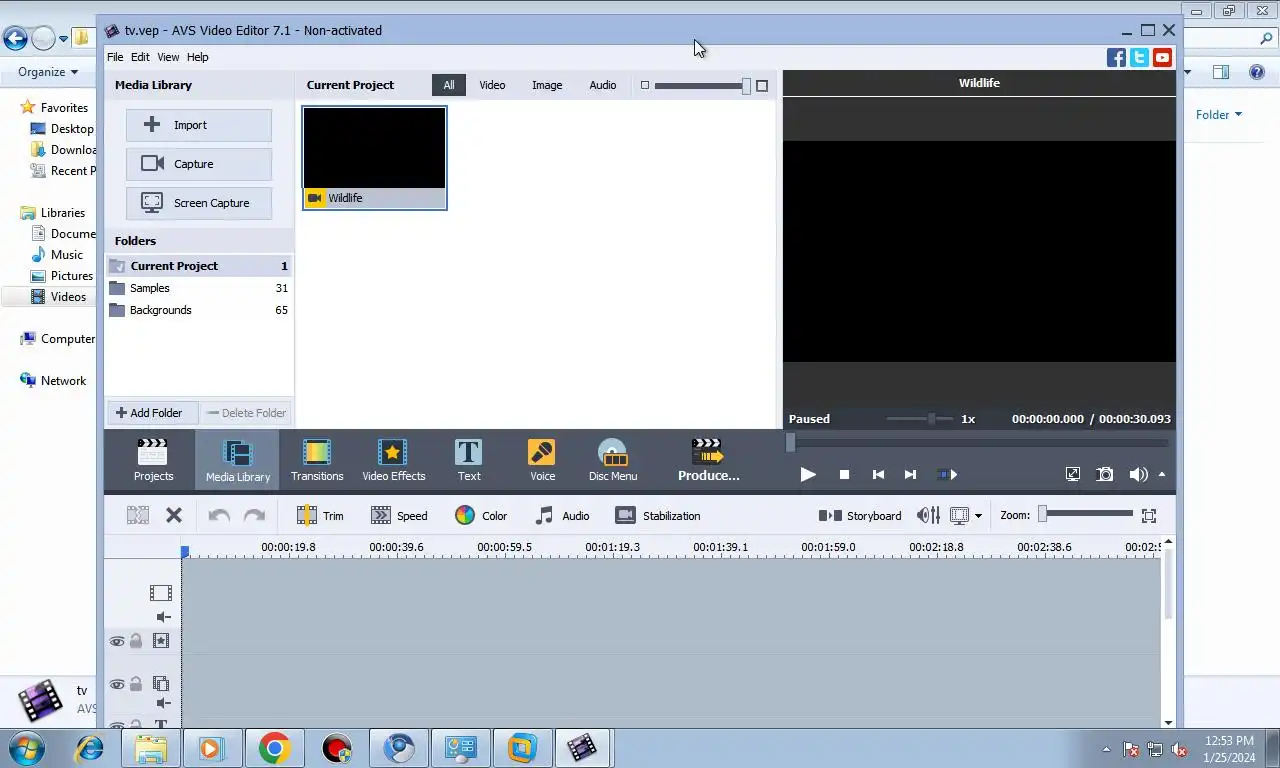Select the Wildlife video thumbnail
Image resolution: width=1280 pixels, height=768 pixels.
pyautogui.click(x=374, y=158)
